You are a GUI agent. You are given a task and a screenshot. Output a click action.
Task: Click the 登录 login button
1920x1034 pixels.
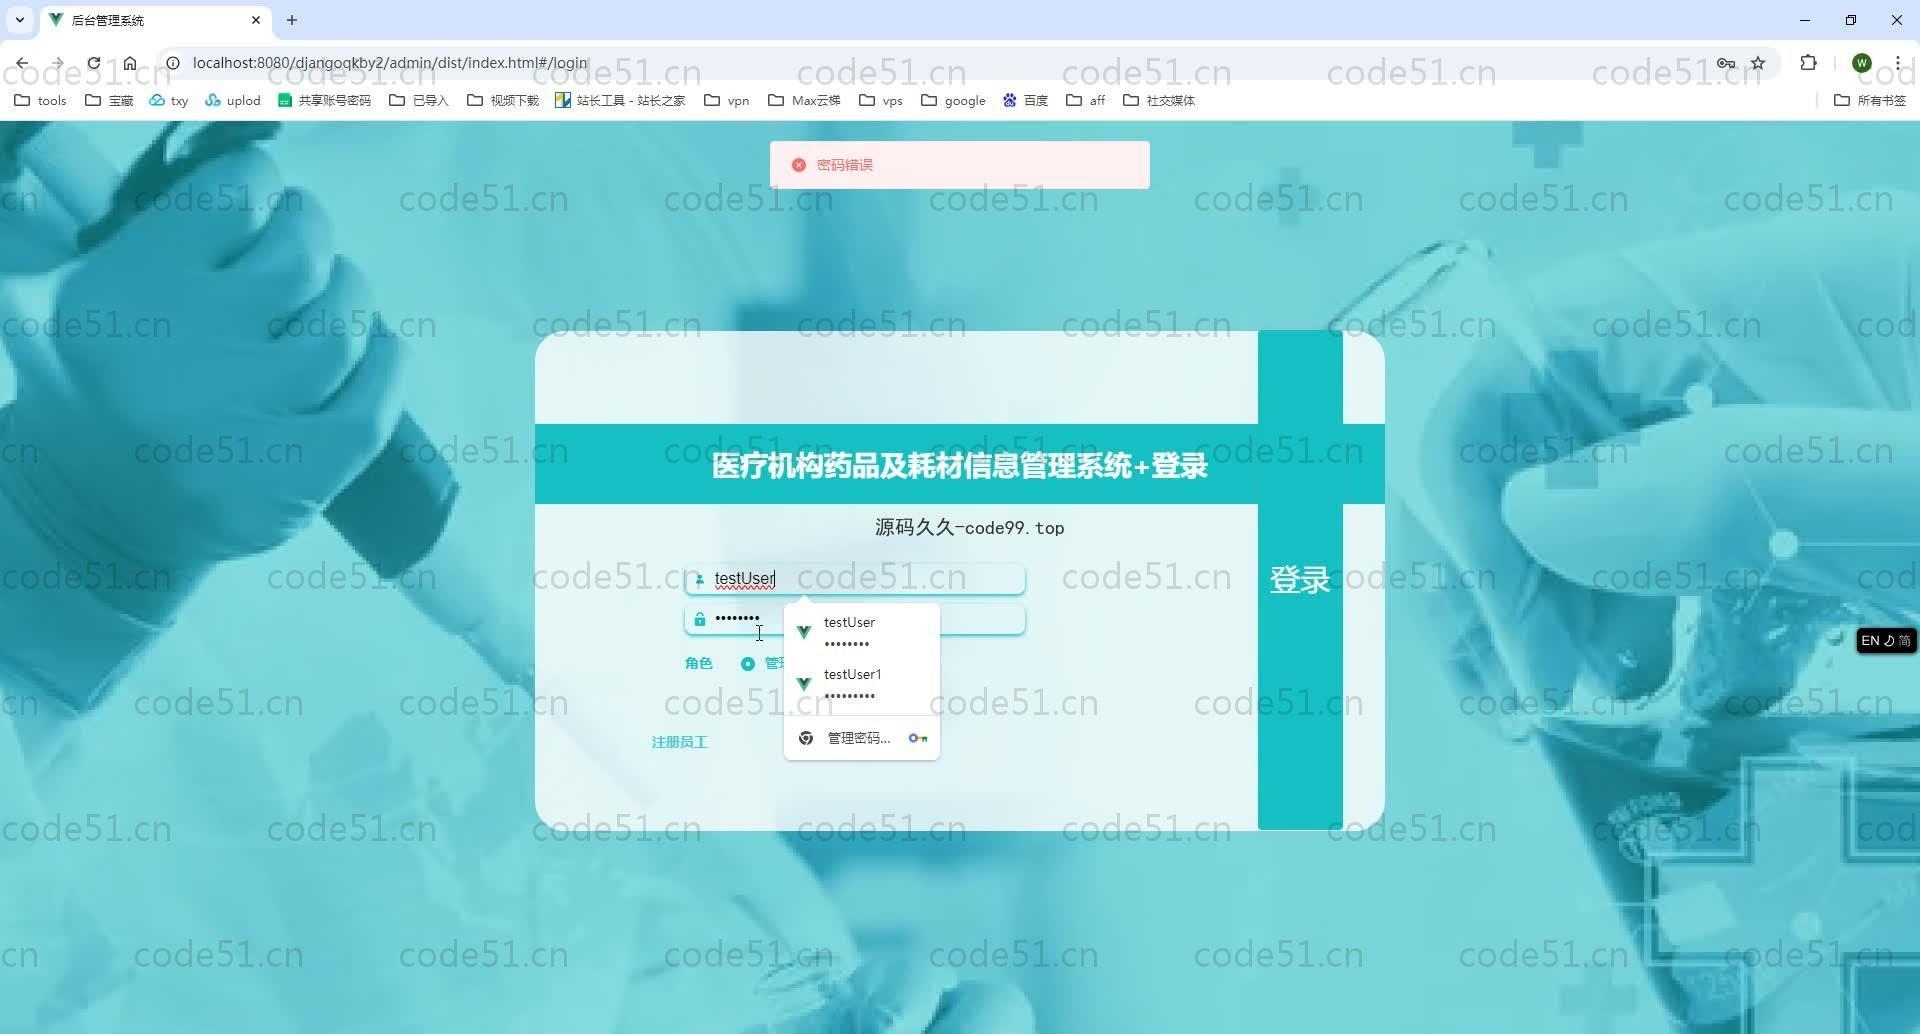1300,580
